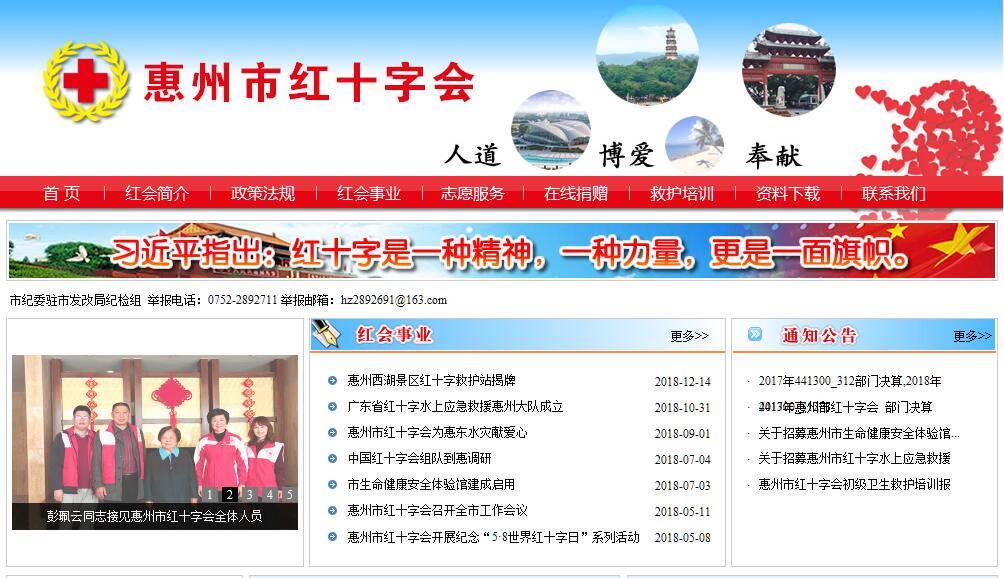Click the 通知公告 section heading
Screen dimensions: 1004x578
point(819,335)
